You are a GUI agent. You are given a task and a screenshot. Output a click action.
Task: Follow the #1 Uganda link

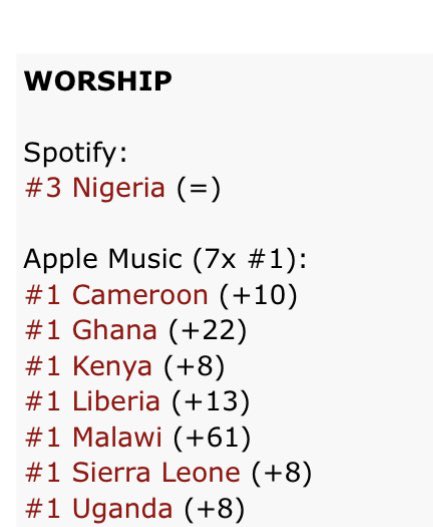[99, 510]
